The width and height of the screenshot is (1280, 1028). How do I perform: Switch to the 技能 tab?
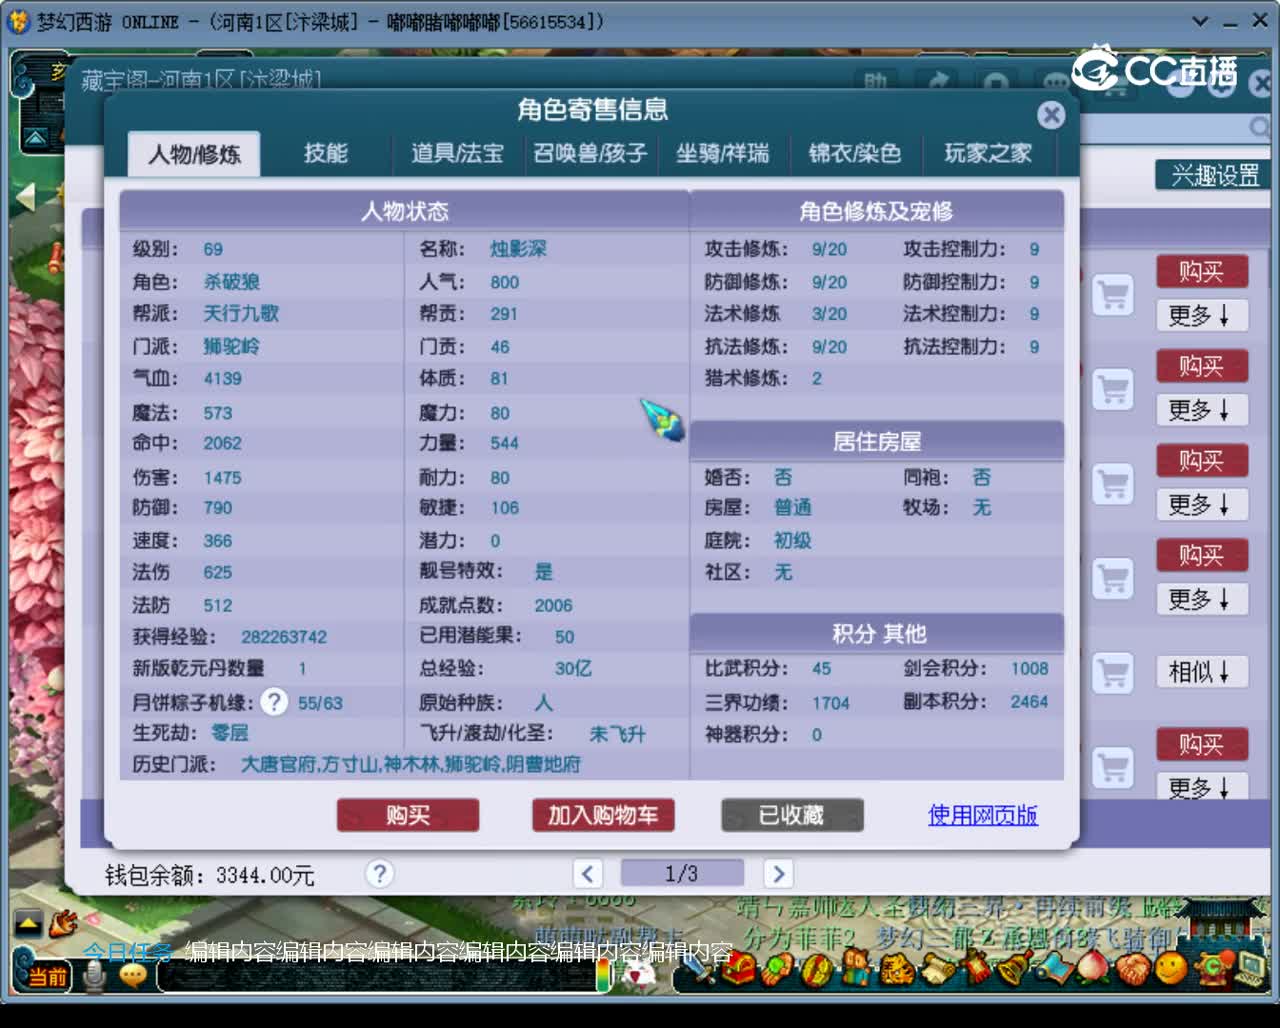click(x=326, y=153)
